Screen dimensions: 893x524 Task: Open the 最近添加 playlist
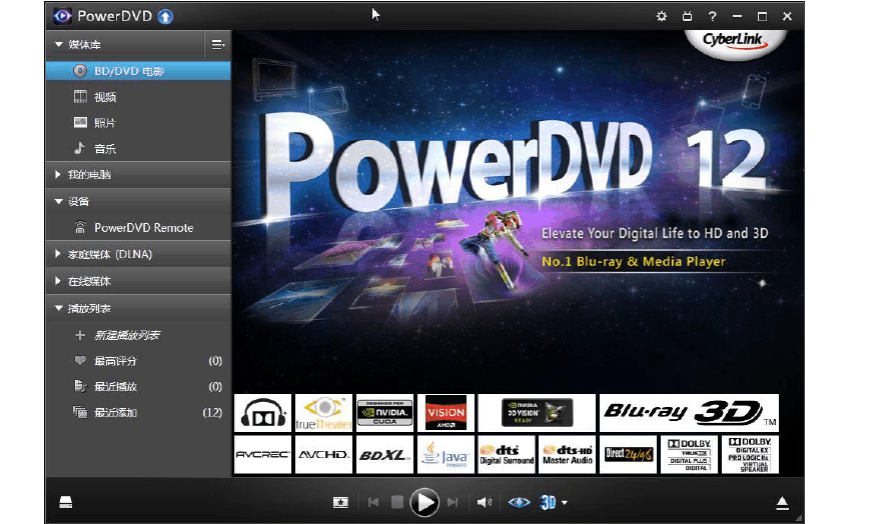point(115,412)
